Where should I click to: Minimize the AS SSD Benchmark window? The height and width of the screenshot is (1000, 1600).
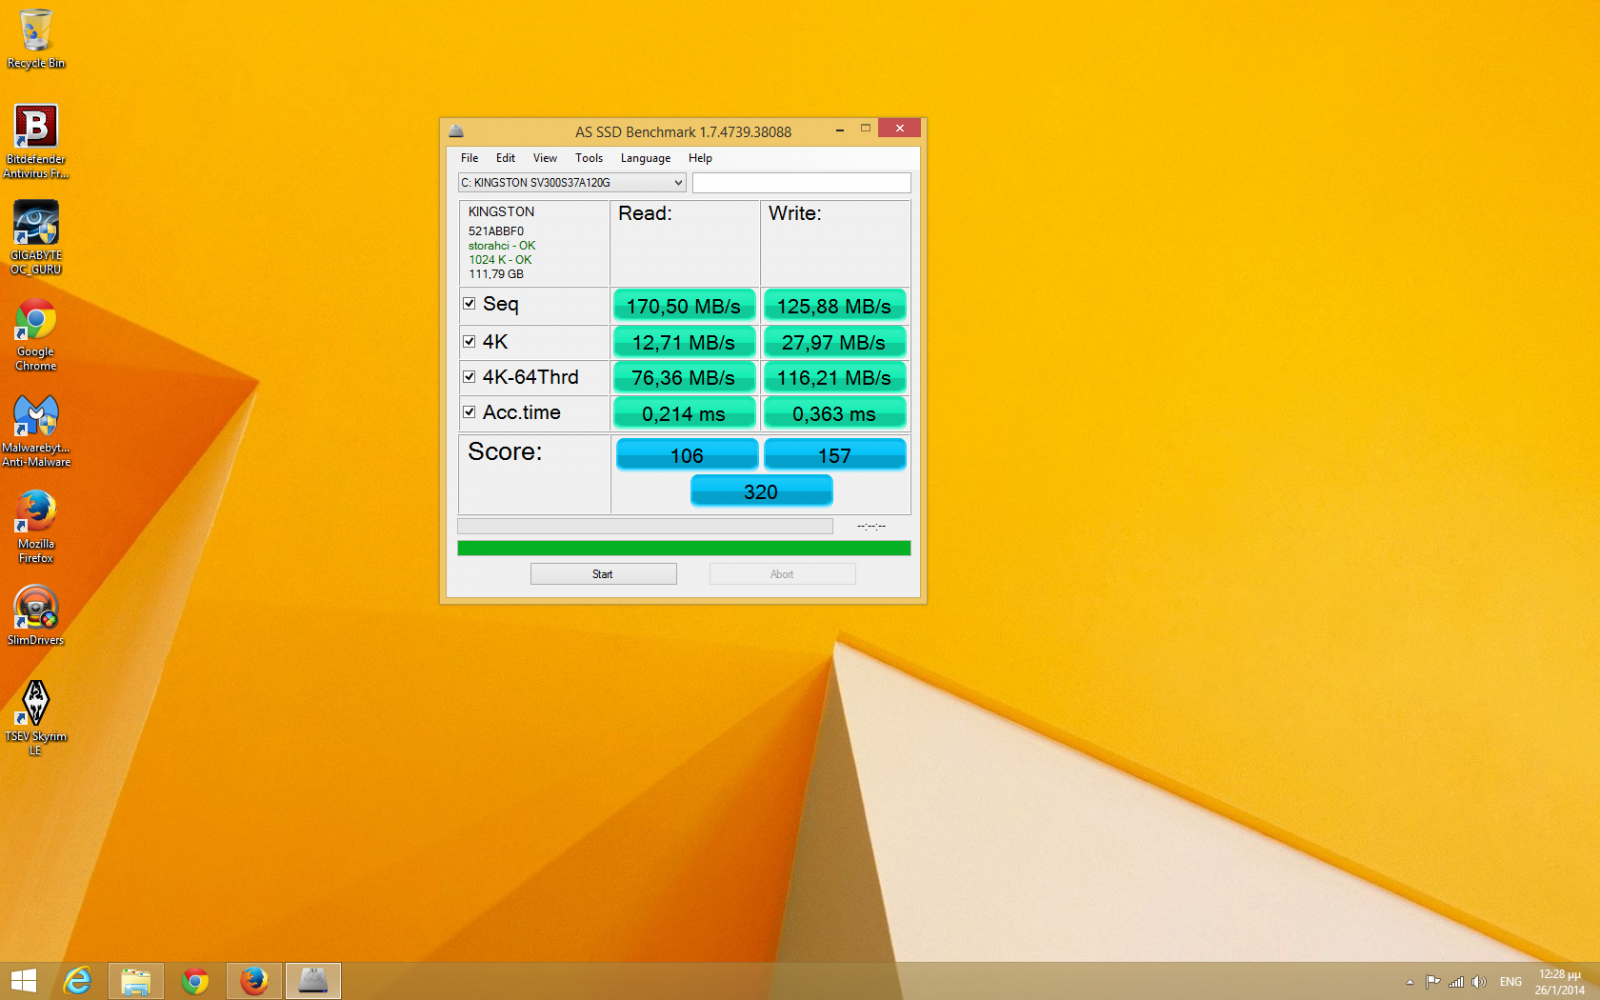pyautogui.click(x=840, y=130)
